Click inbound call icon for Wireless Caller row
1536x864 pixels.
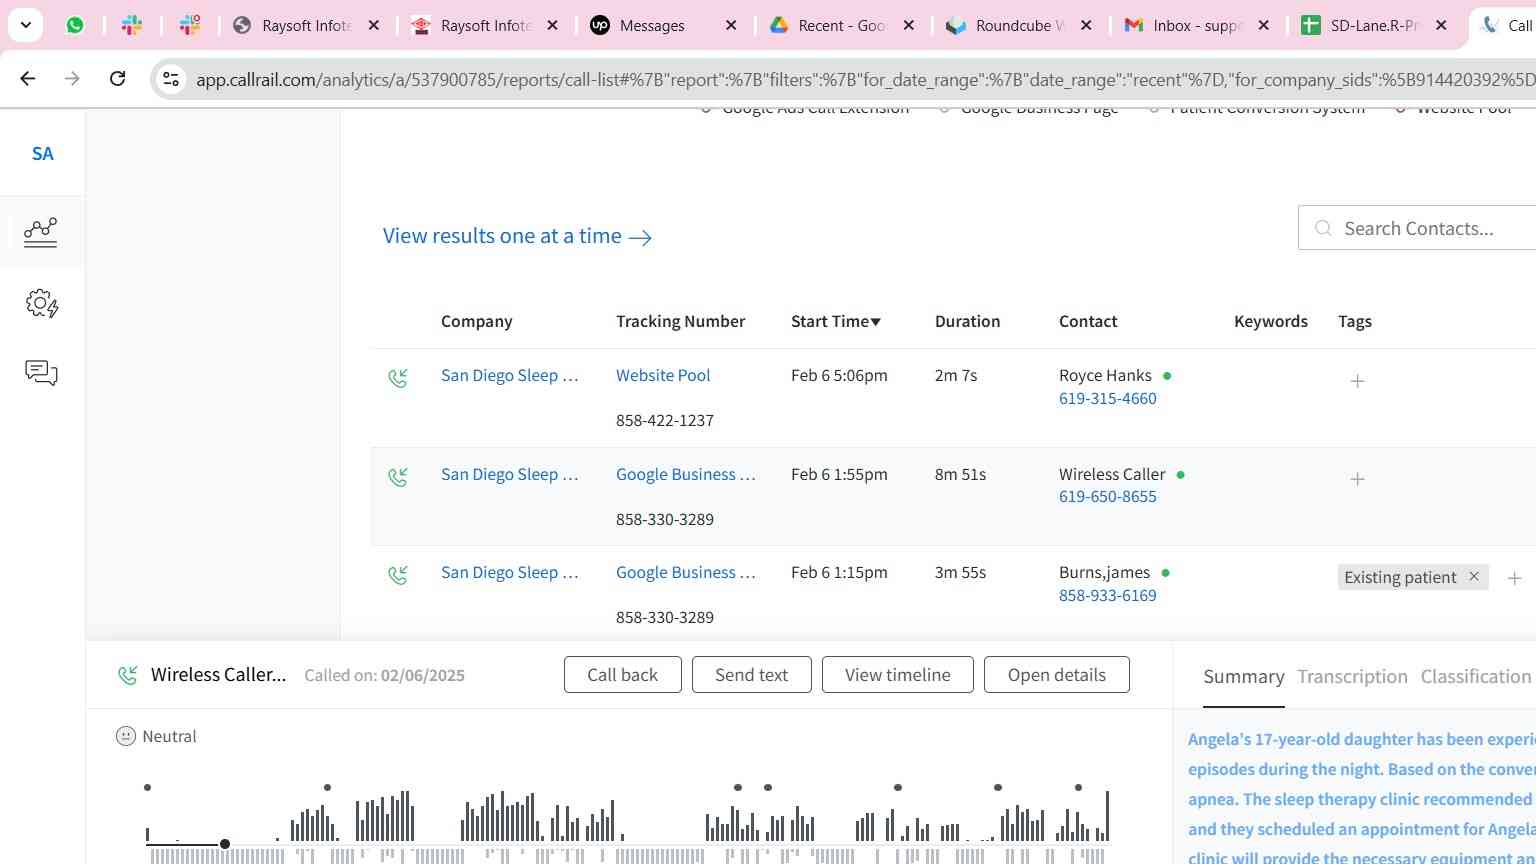tap(398, 477)
